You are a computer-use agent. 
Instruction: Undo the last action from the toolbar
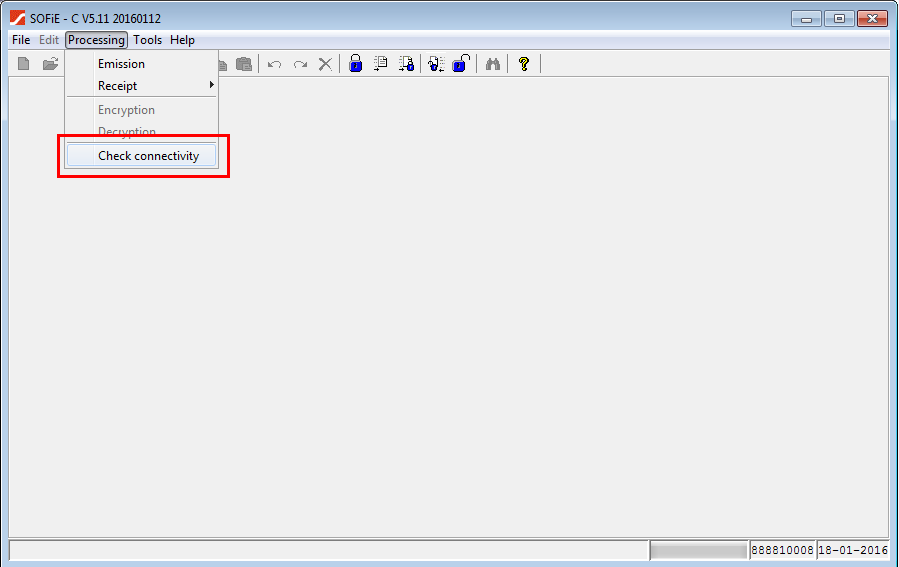point(274,64)
